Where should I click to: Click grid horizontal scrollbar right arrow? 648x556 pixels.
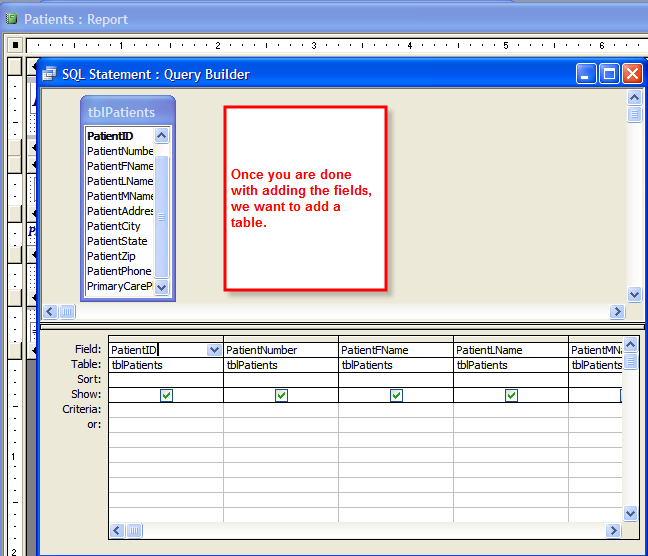tap(615, 531)
